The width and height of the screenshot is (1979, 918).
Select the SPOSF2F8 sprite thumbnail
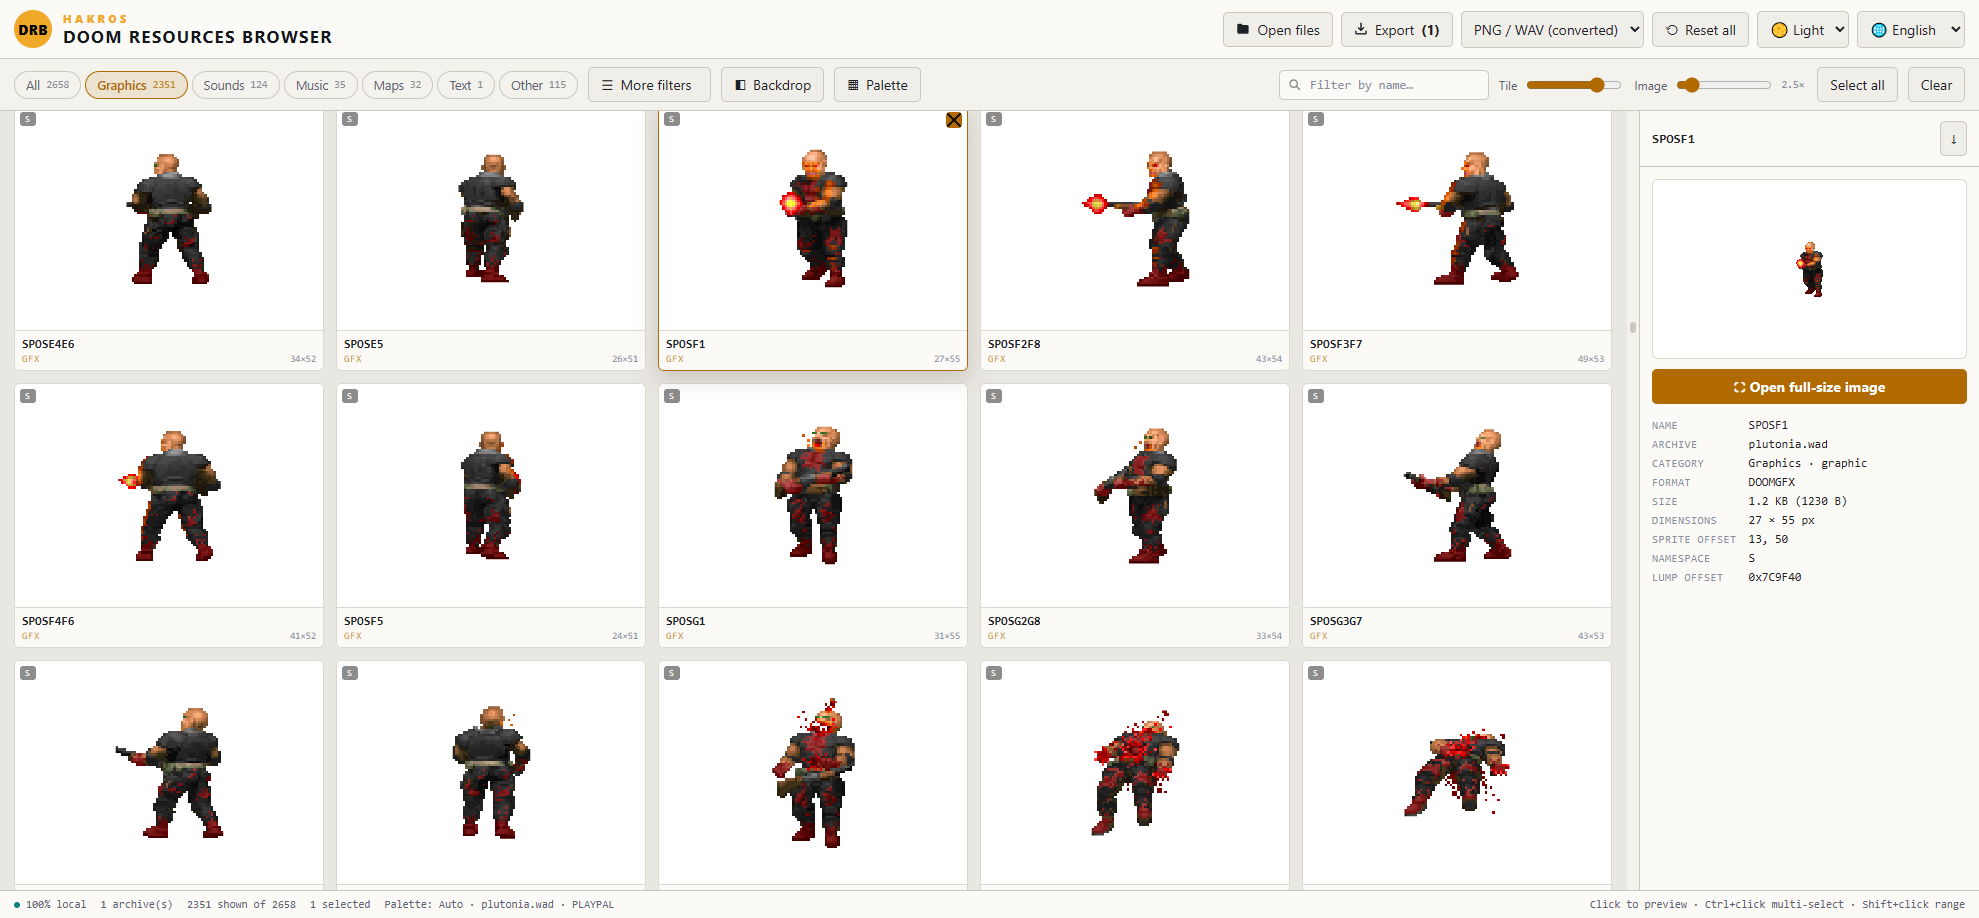1135,220
